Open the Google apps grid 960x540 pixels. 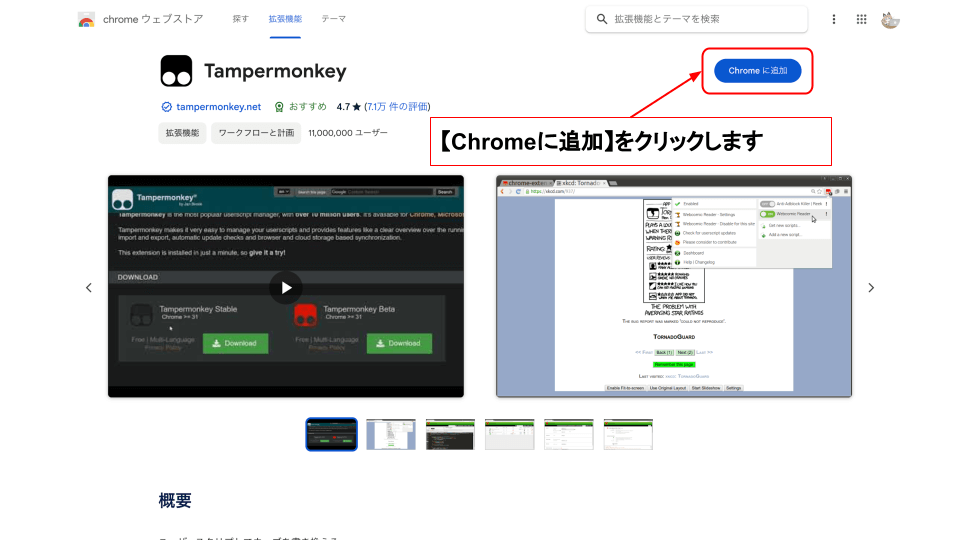pyautogui.click(x=862, y=19)
